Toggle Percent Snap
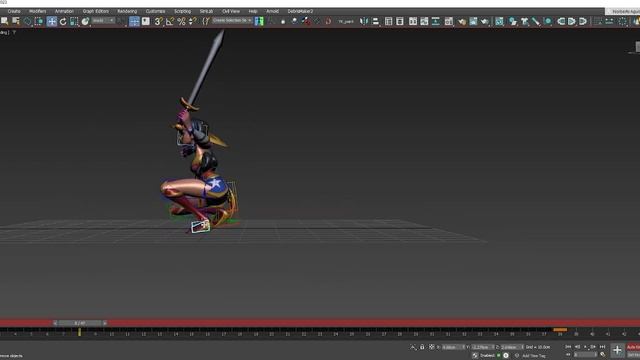This screenshot has height=360, width=640. (181, 21)
